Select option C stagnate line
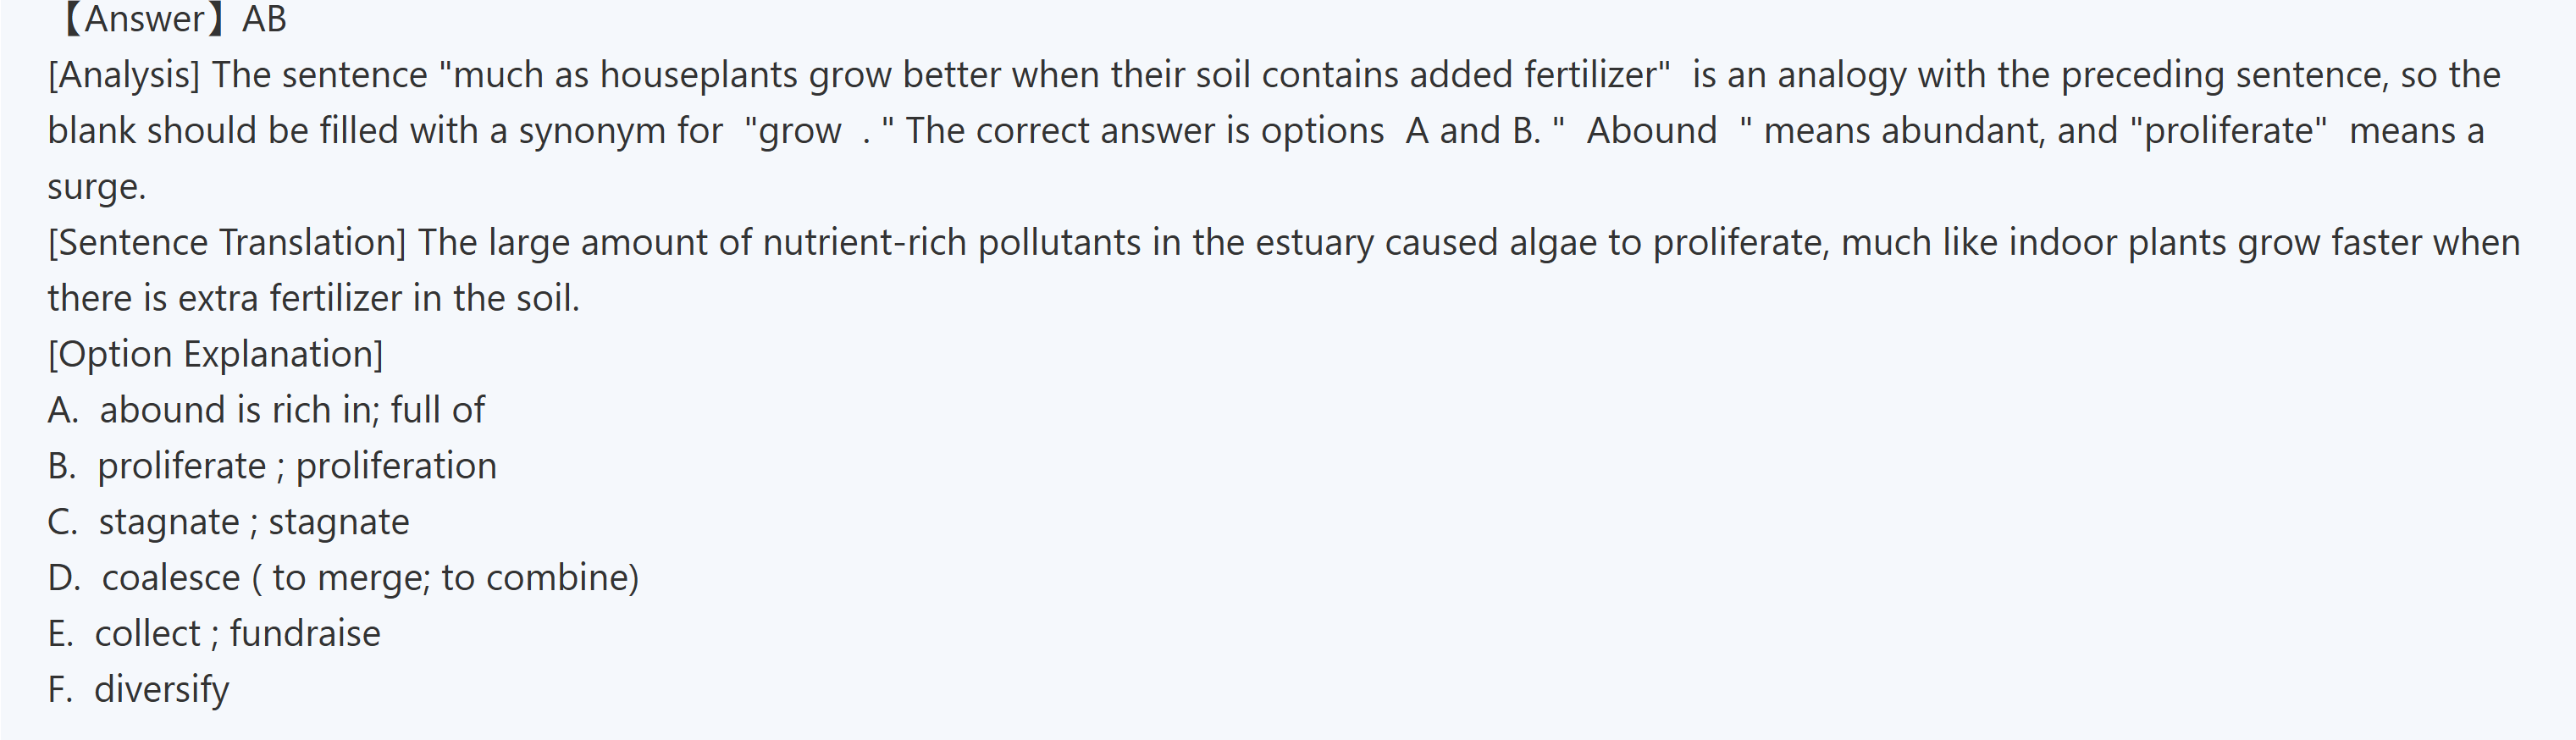This screenshot has width=2576, height=740. point(228,522)
